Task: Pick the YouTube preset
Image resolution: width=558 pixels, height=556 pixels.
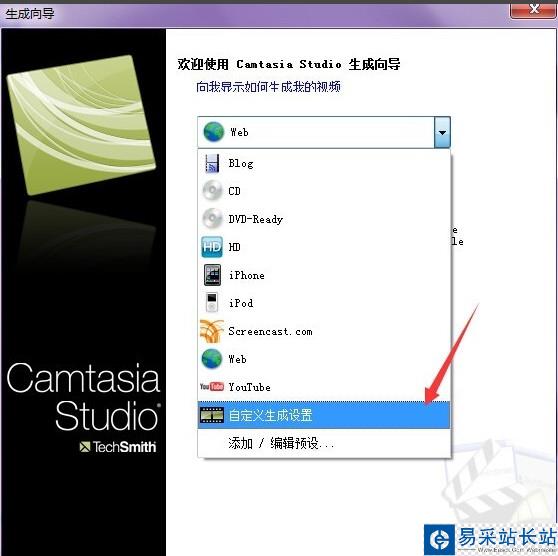Action: [324, 387]
